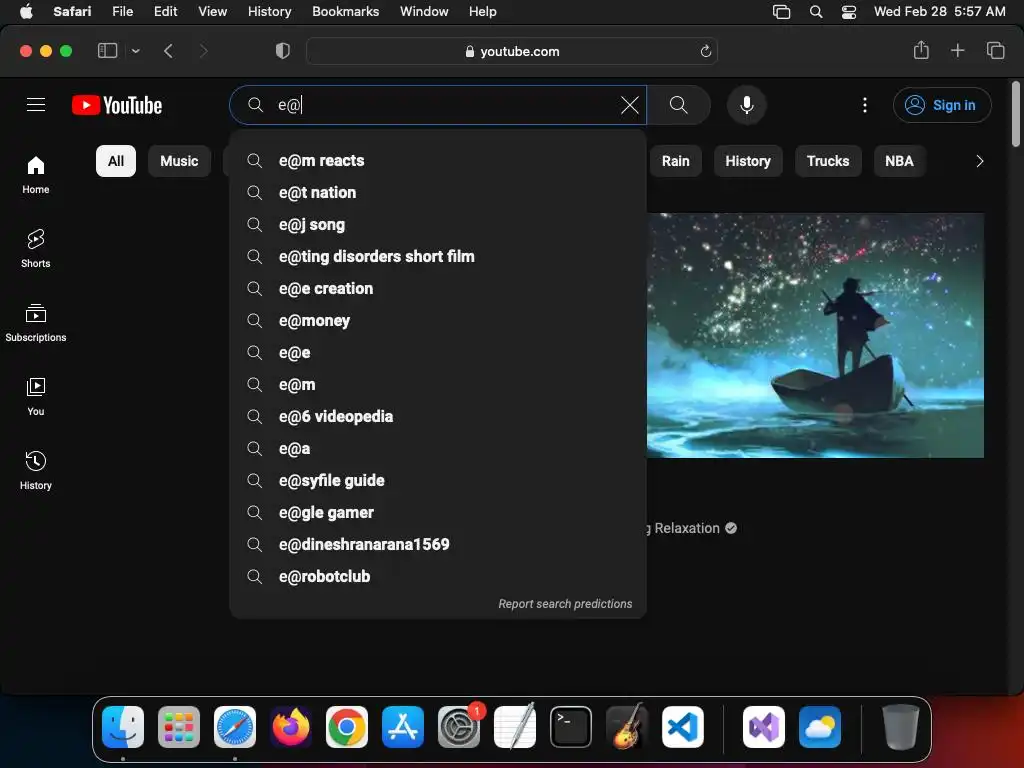Open the Edit menu
The width and height of the screenshot is (1024, 768).
[165, 11]
